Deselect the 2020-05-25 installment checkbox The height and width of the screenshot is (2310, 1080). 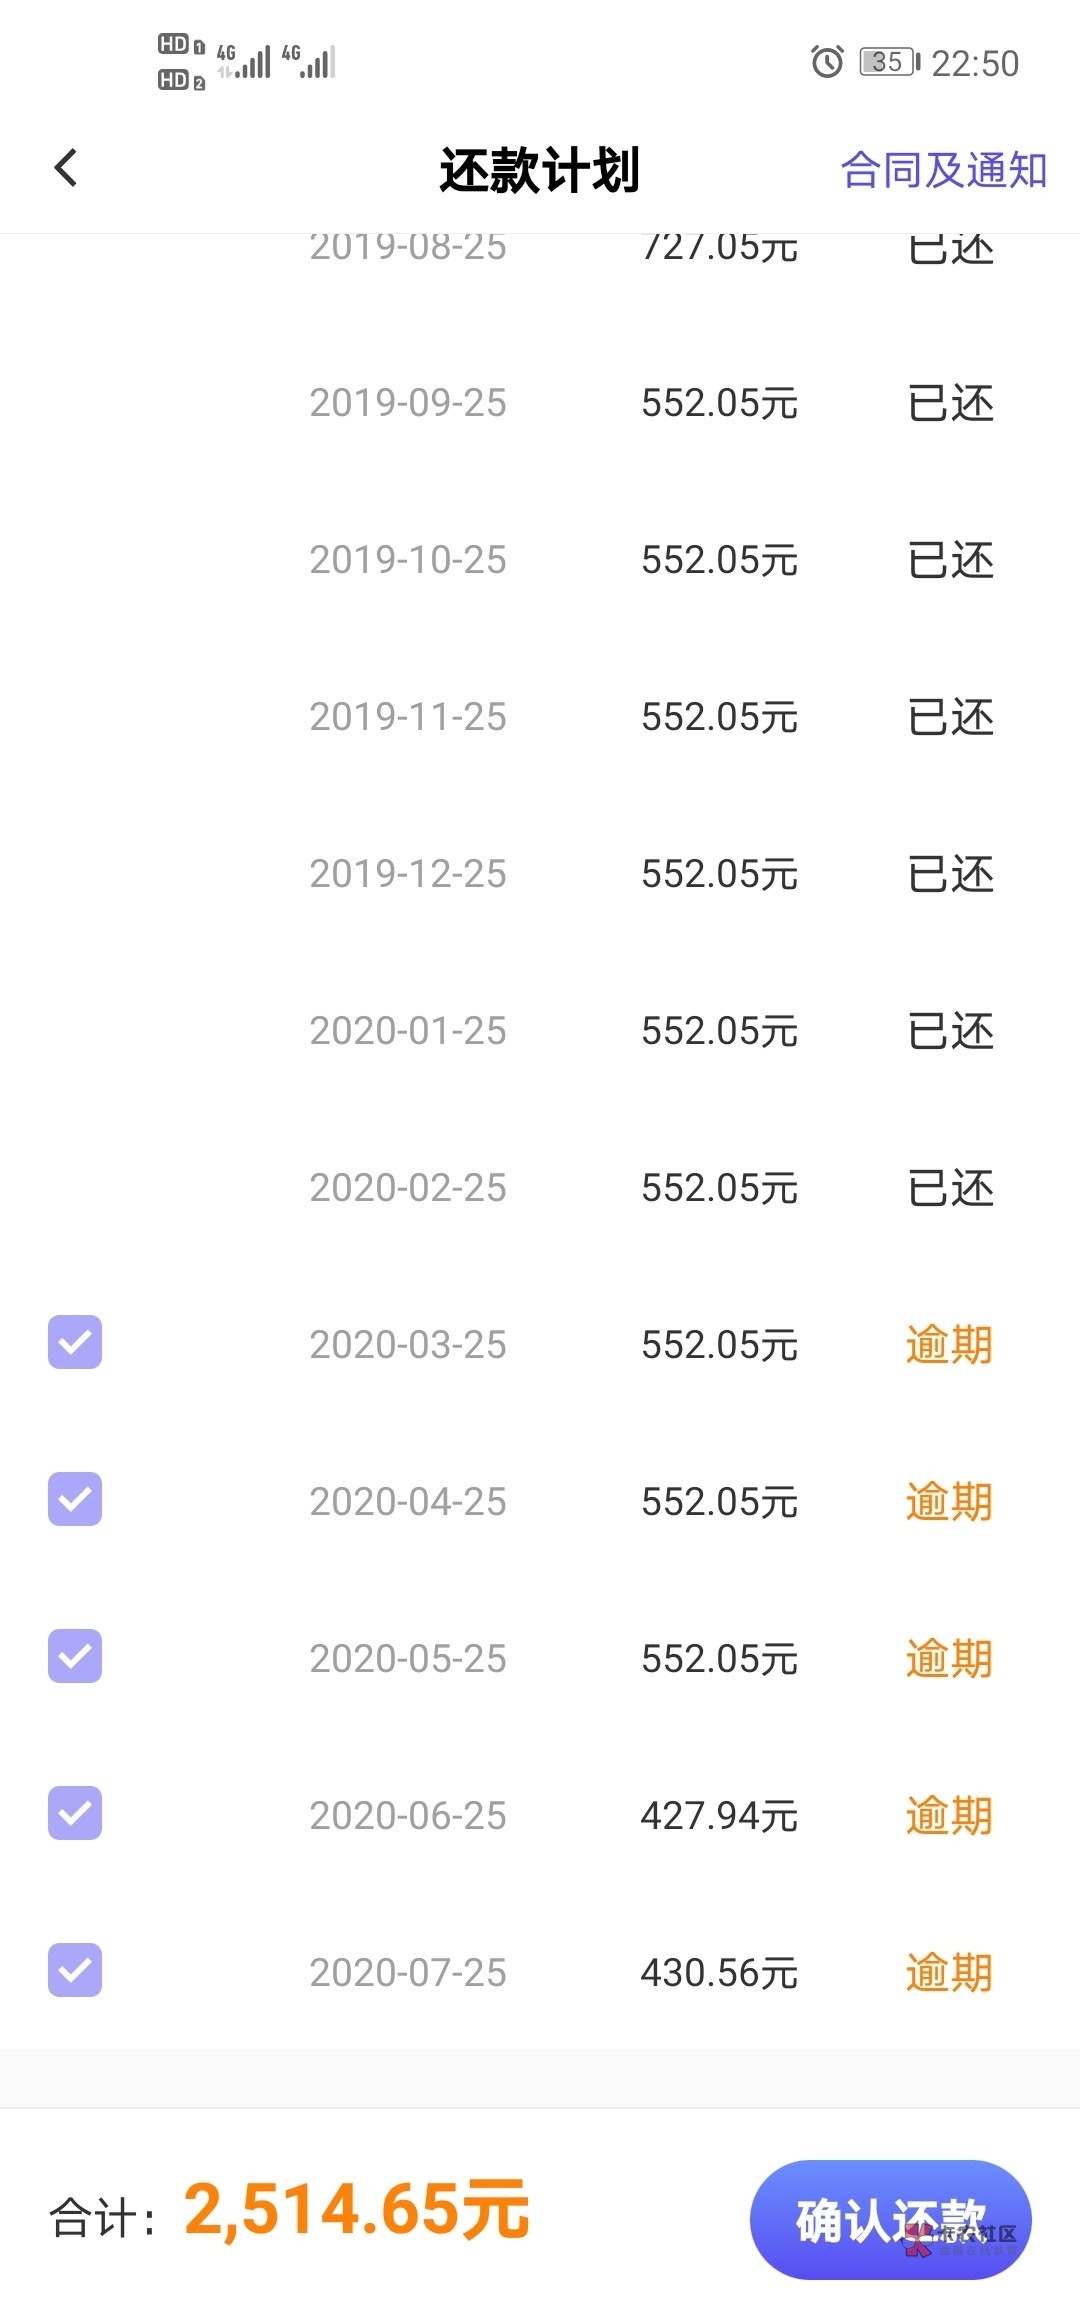75,1656
